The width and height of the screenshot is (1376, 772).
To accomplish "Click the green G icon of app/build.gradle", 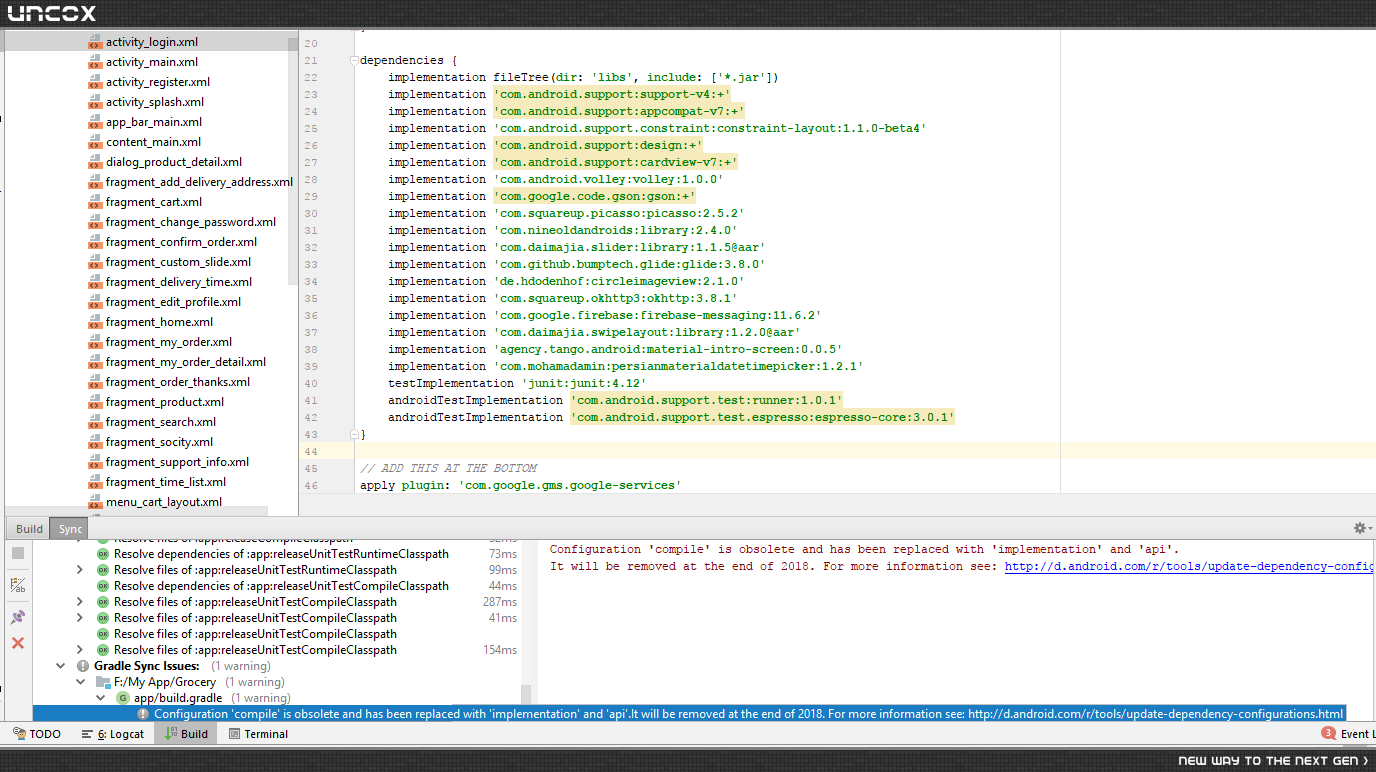I will [x=123, y=698].
